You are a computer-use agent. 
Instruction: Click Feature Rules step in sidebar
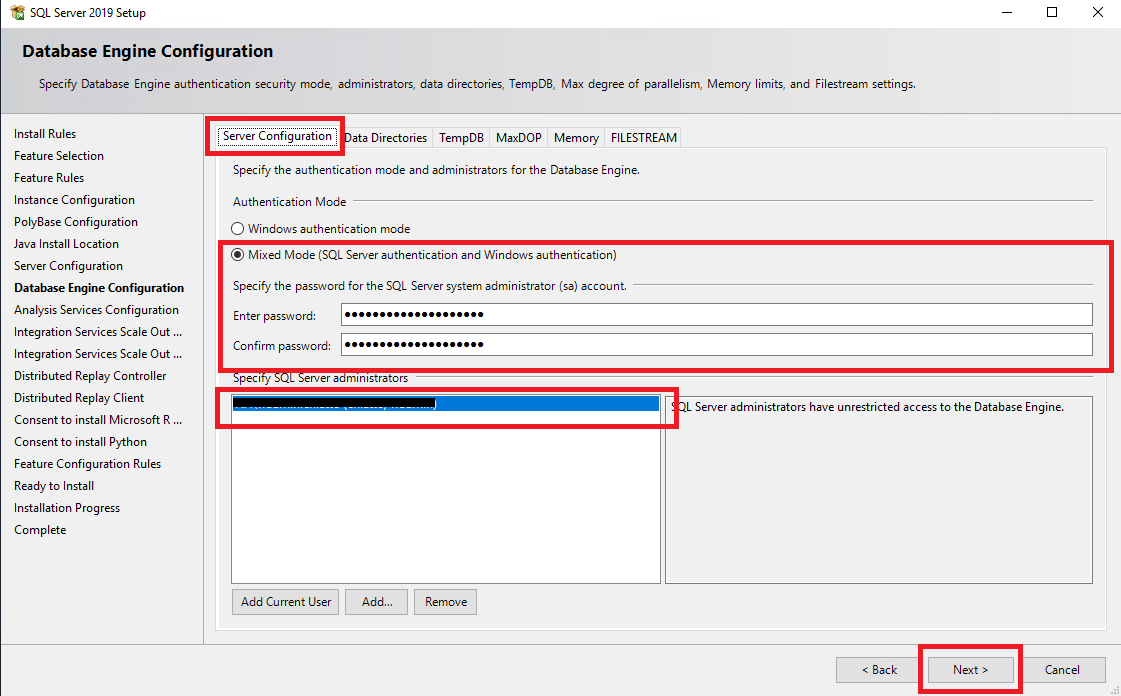(x=49, y=178)
